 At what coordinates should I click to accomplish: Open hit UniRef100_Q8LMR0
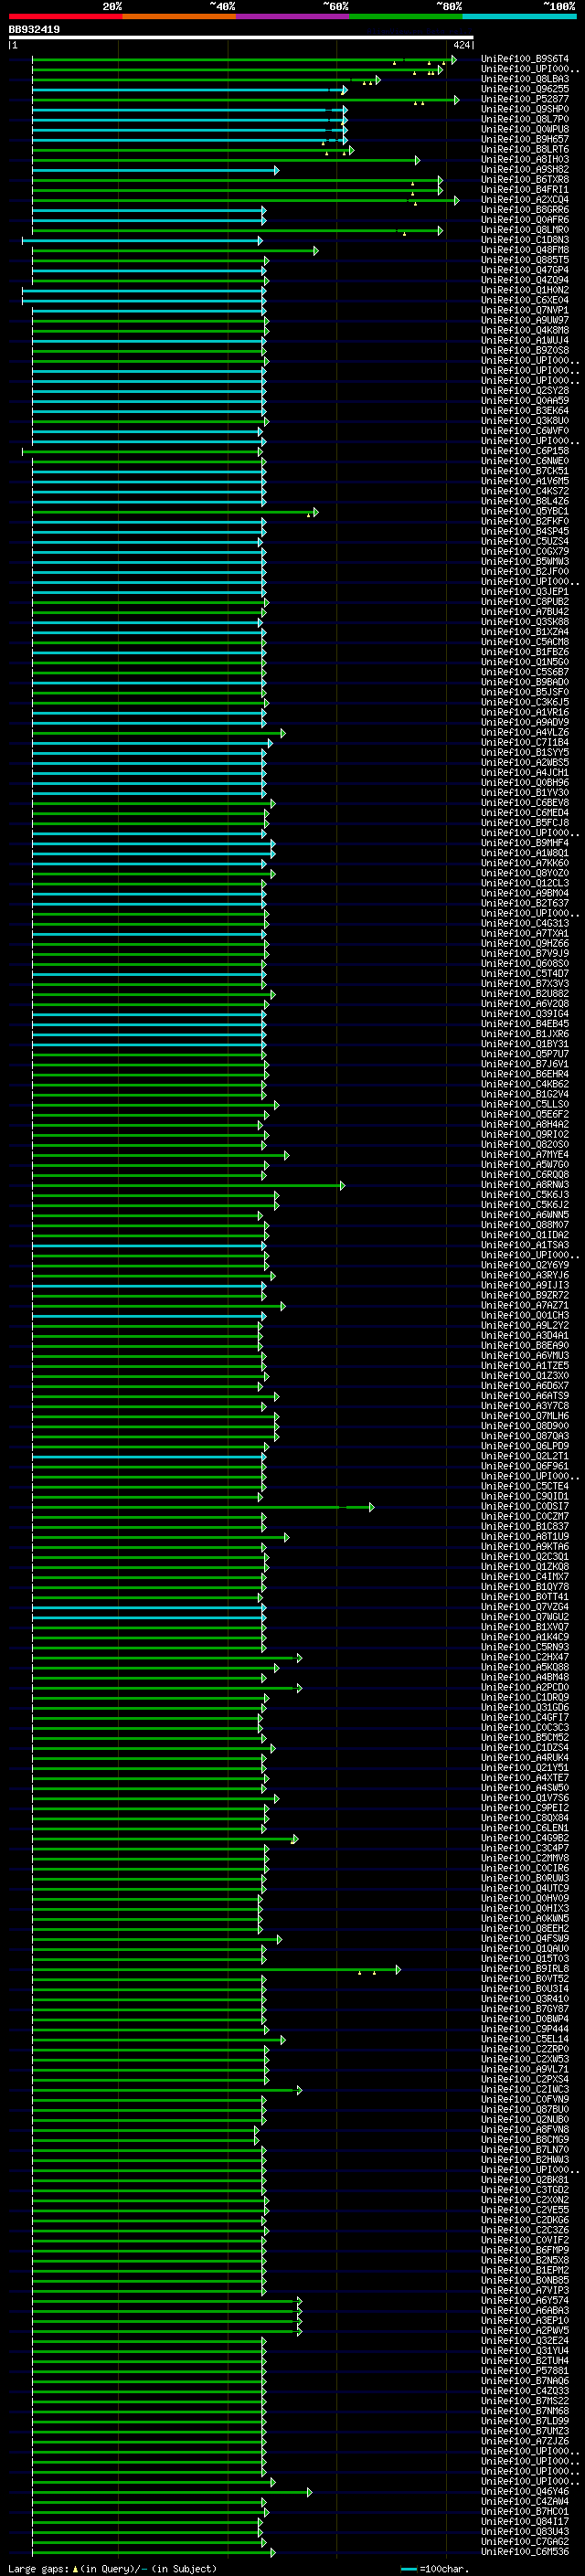(x=525, y=230)
